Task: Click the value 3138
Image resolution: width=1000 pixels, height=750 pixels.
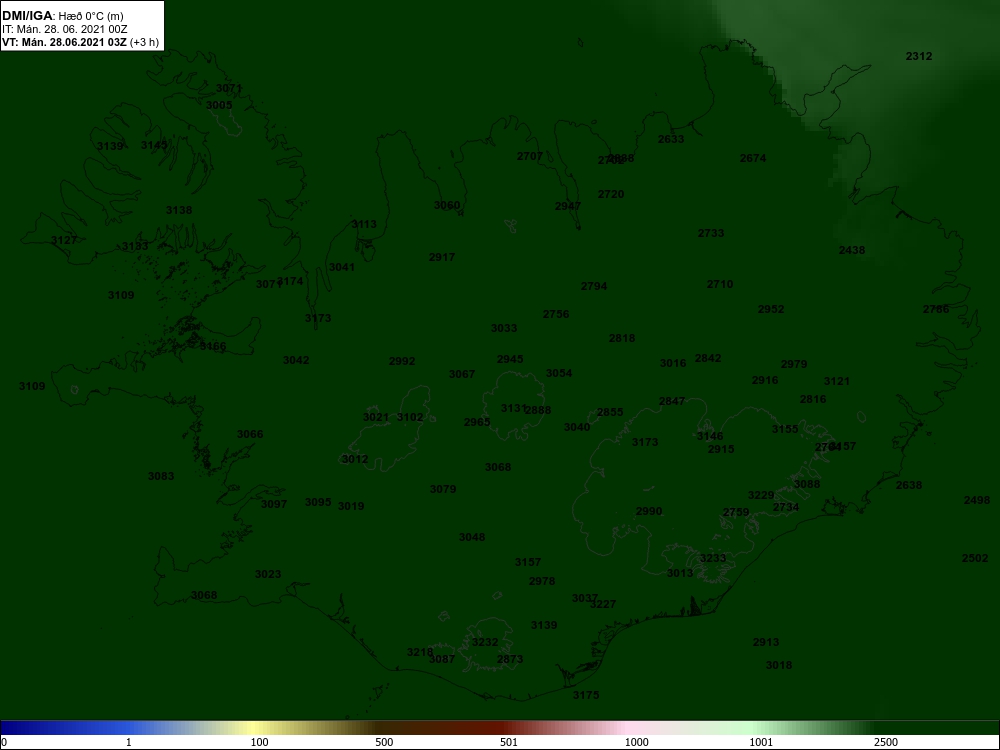Action: pyautogui.click(x=179, y=210)
